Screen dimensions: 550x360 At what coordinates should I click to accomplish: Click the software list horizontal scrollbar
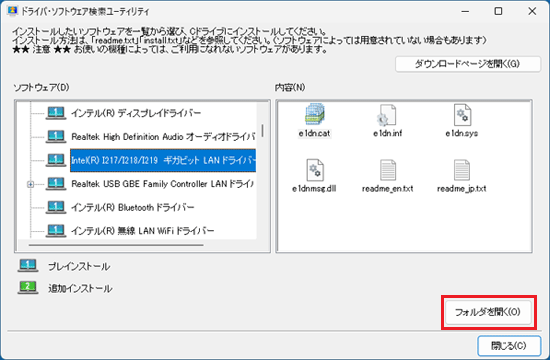pos(116,245)
